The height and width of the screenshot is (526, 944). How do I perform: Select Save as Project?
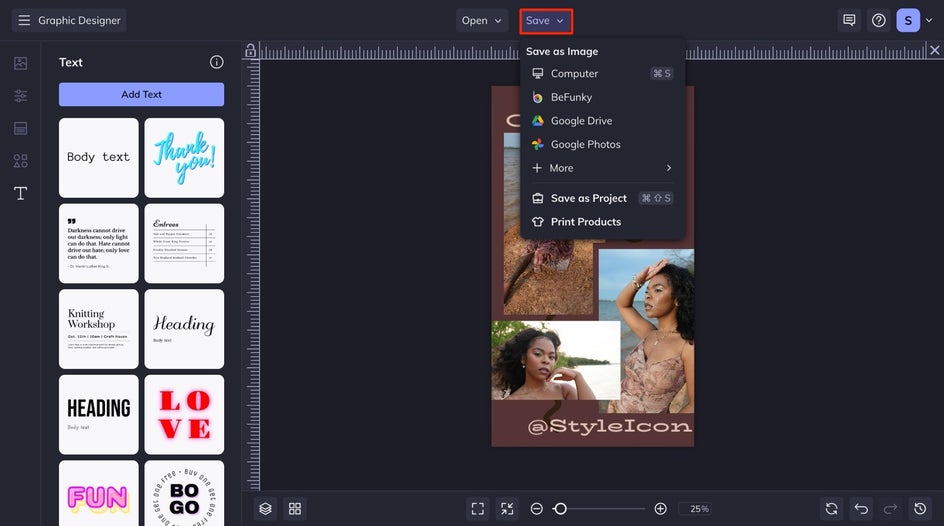(x=602, y=198)
